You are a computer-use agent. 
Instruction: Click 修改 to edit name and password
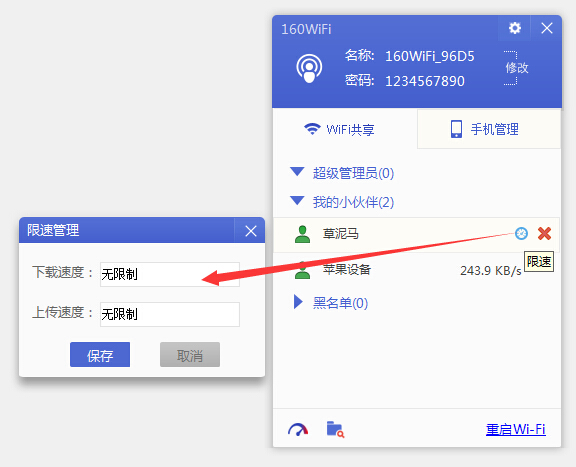(x=516, y=68)
